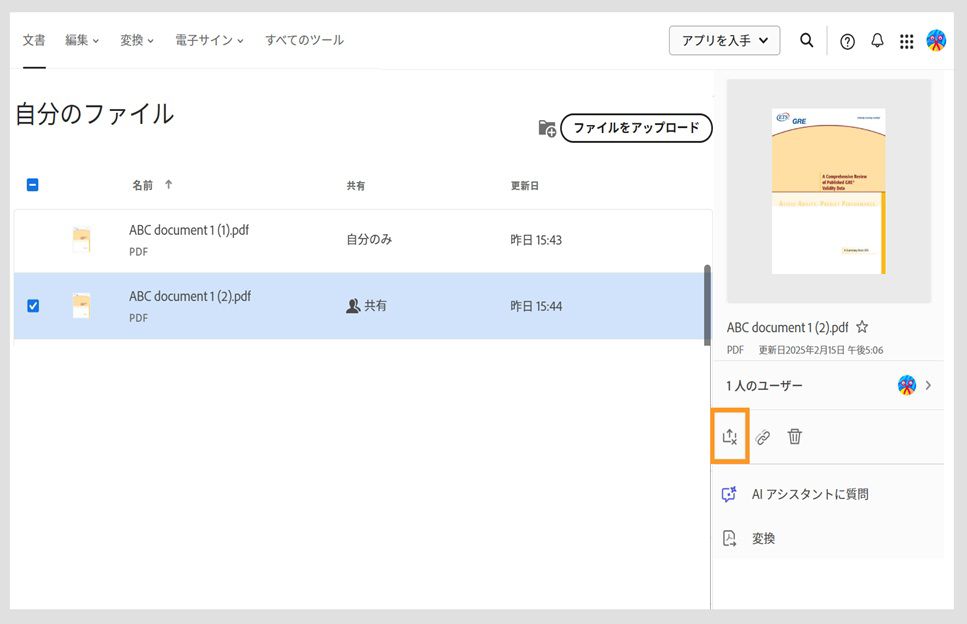Open search with the magnifier icon
967x624 pixels.
point(806,40)
